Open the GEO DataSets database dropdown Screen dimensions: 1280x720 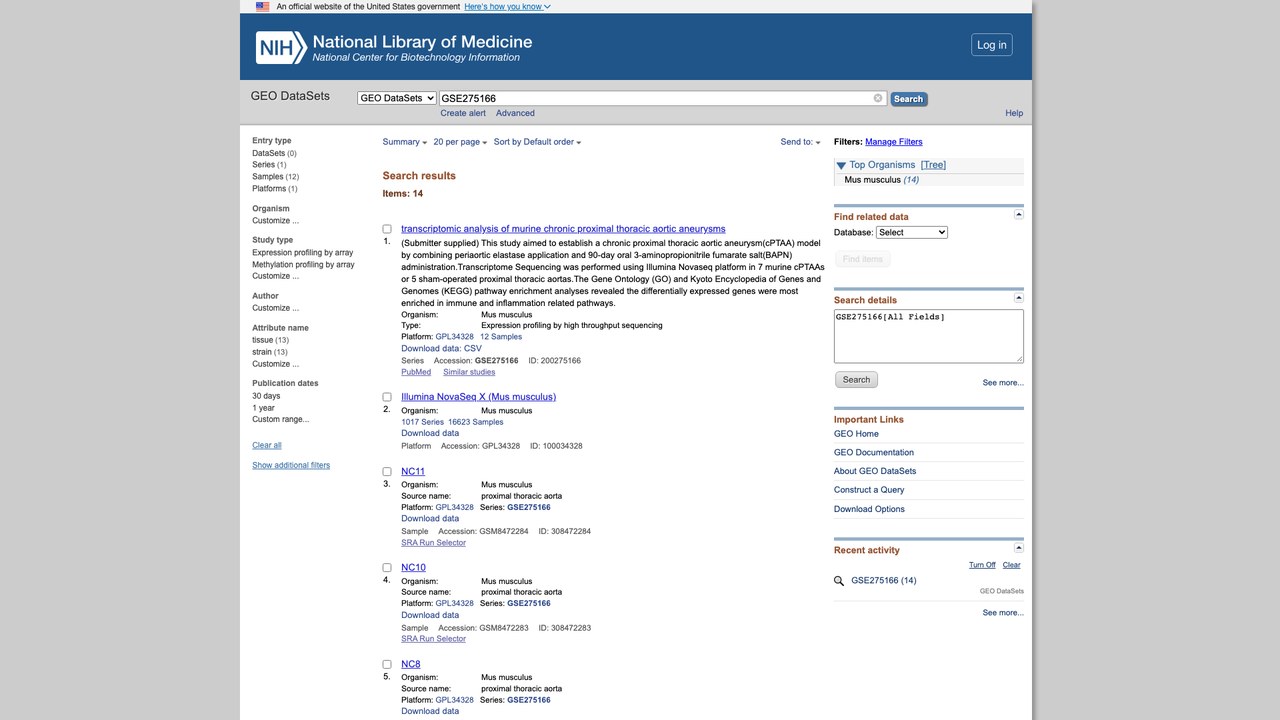tap(397, 98)
